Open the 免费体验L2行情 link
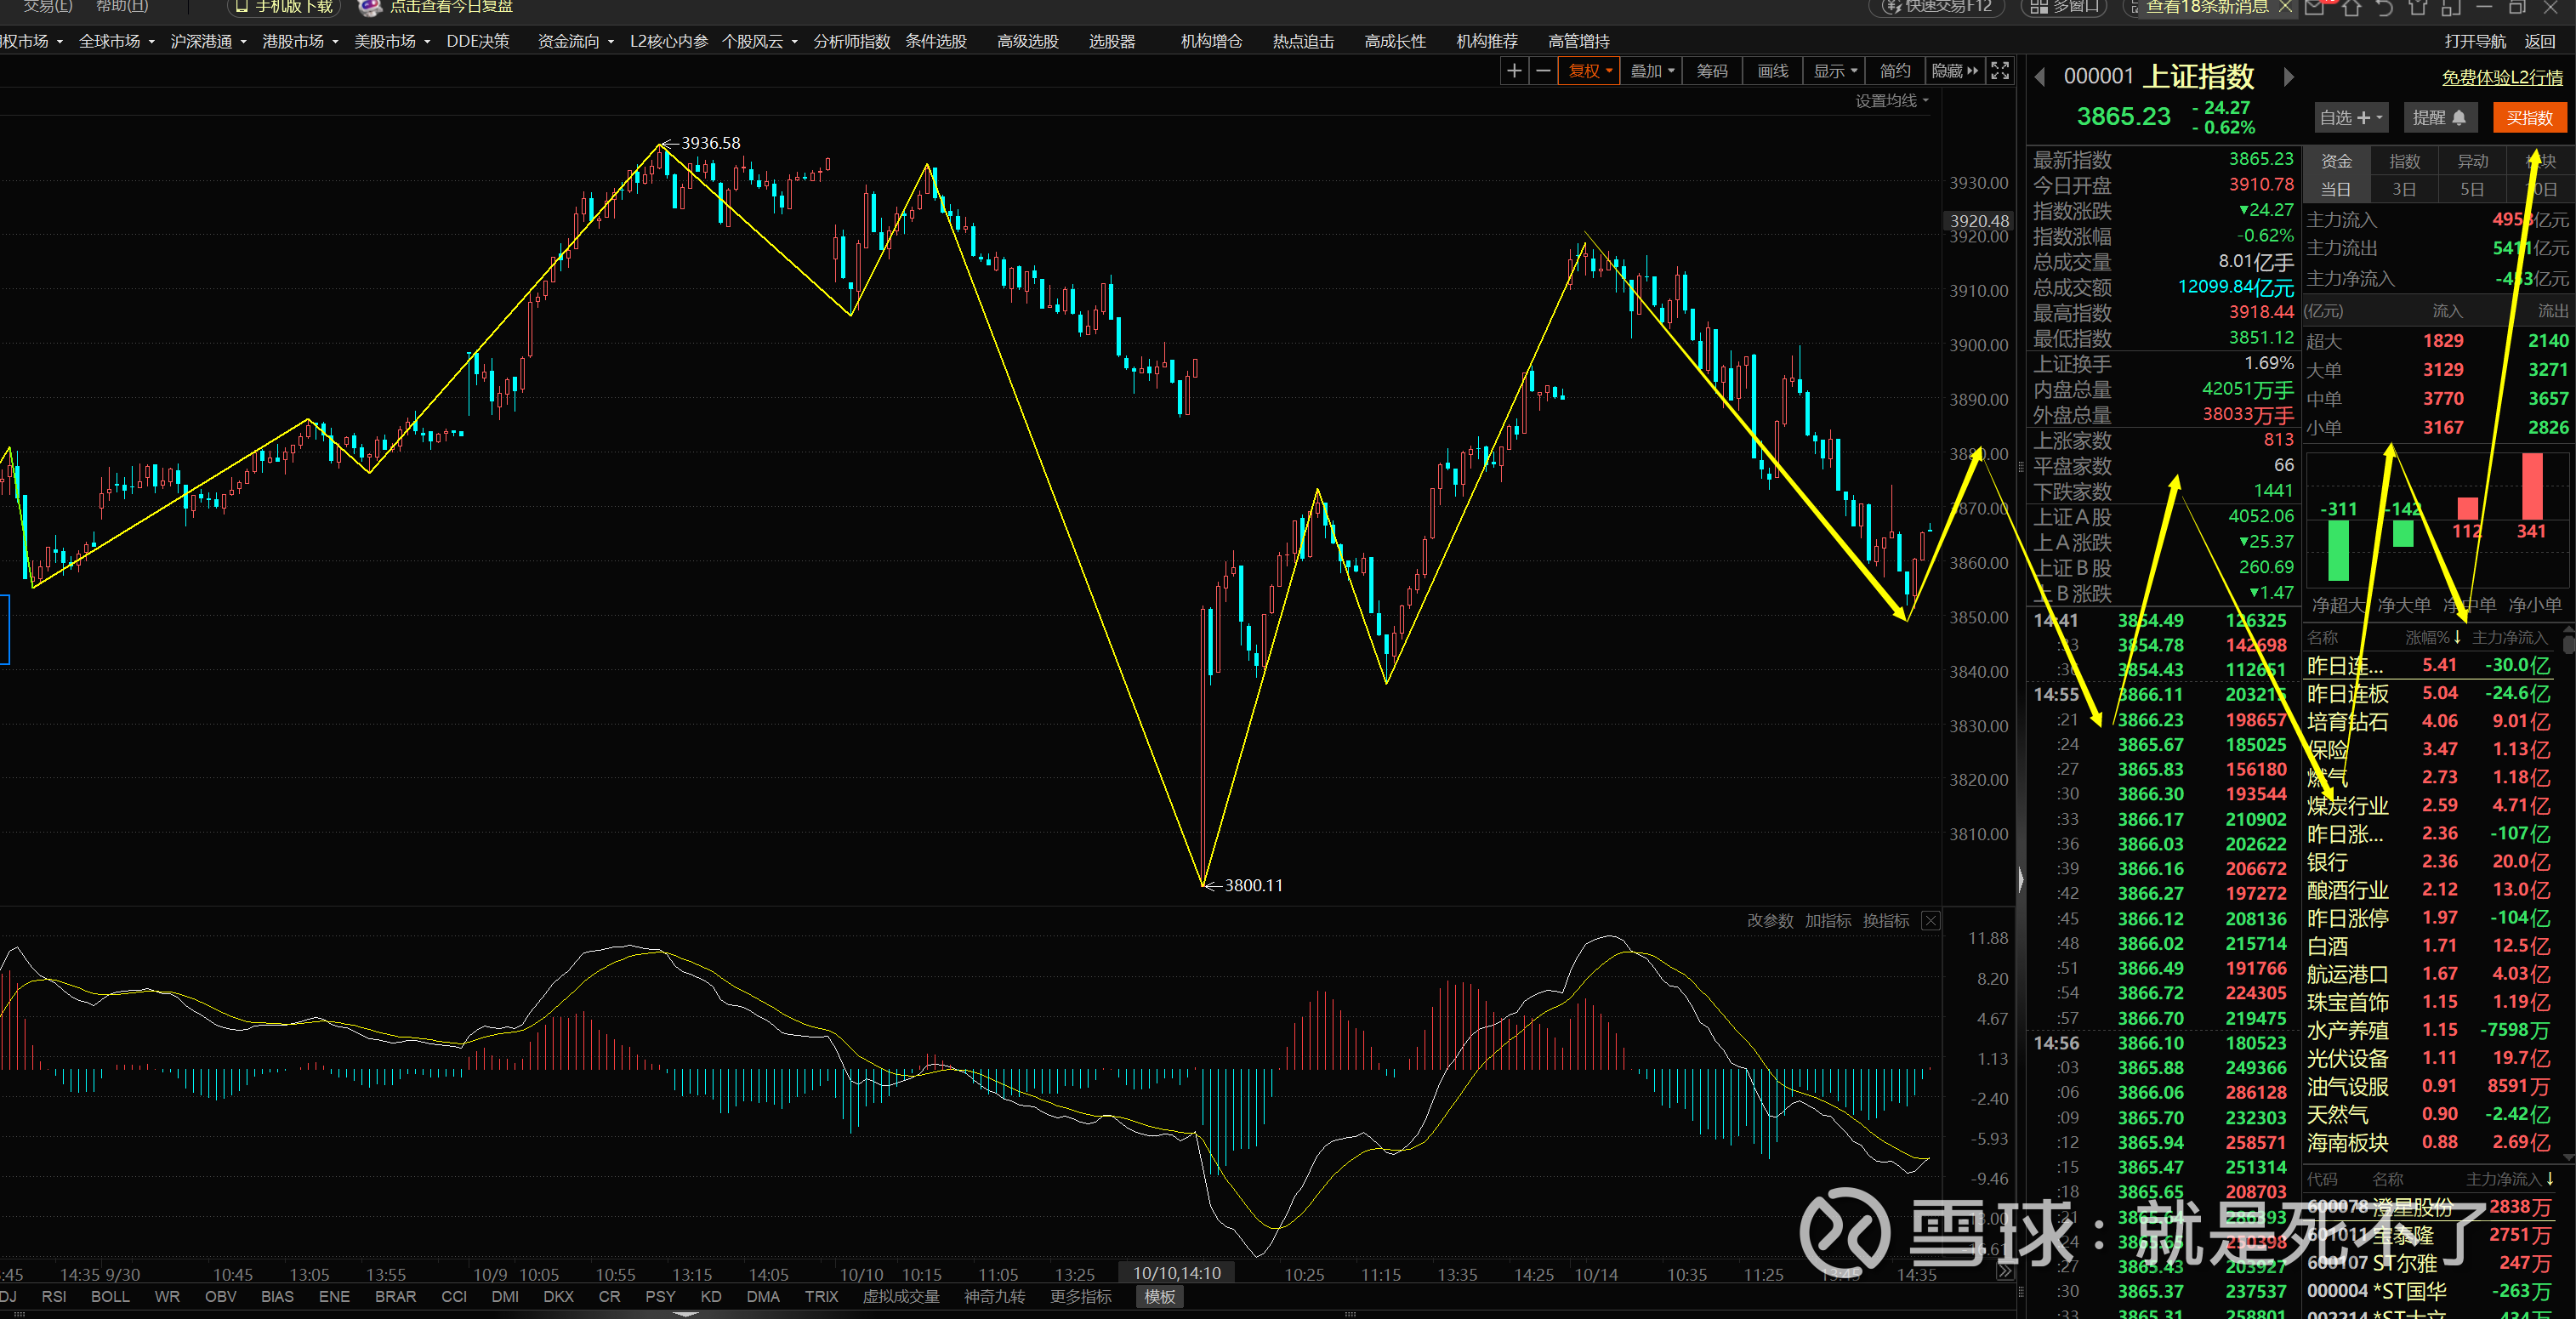The image size is (2576, 1319). [2501, 78]
